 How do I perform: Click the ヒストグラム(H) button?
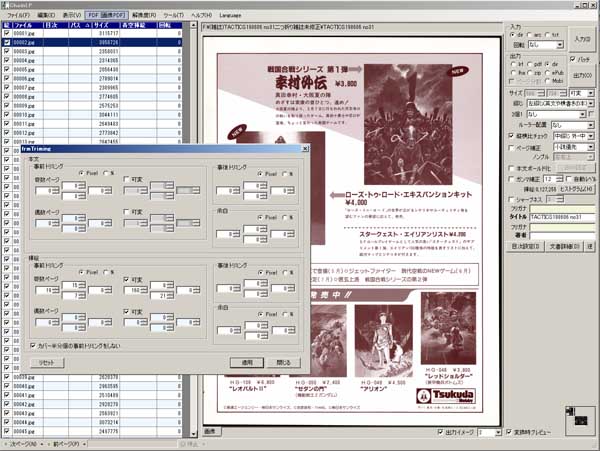(576, 189)
